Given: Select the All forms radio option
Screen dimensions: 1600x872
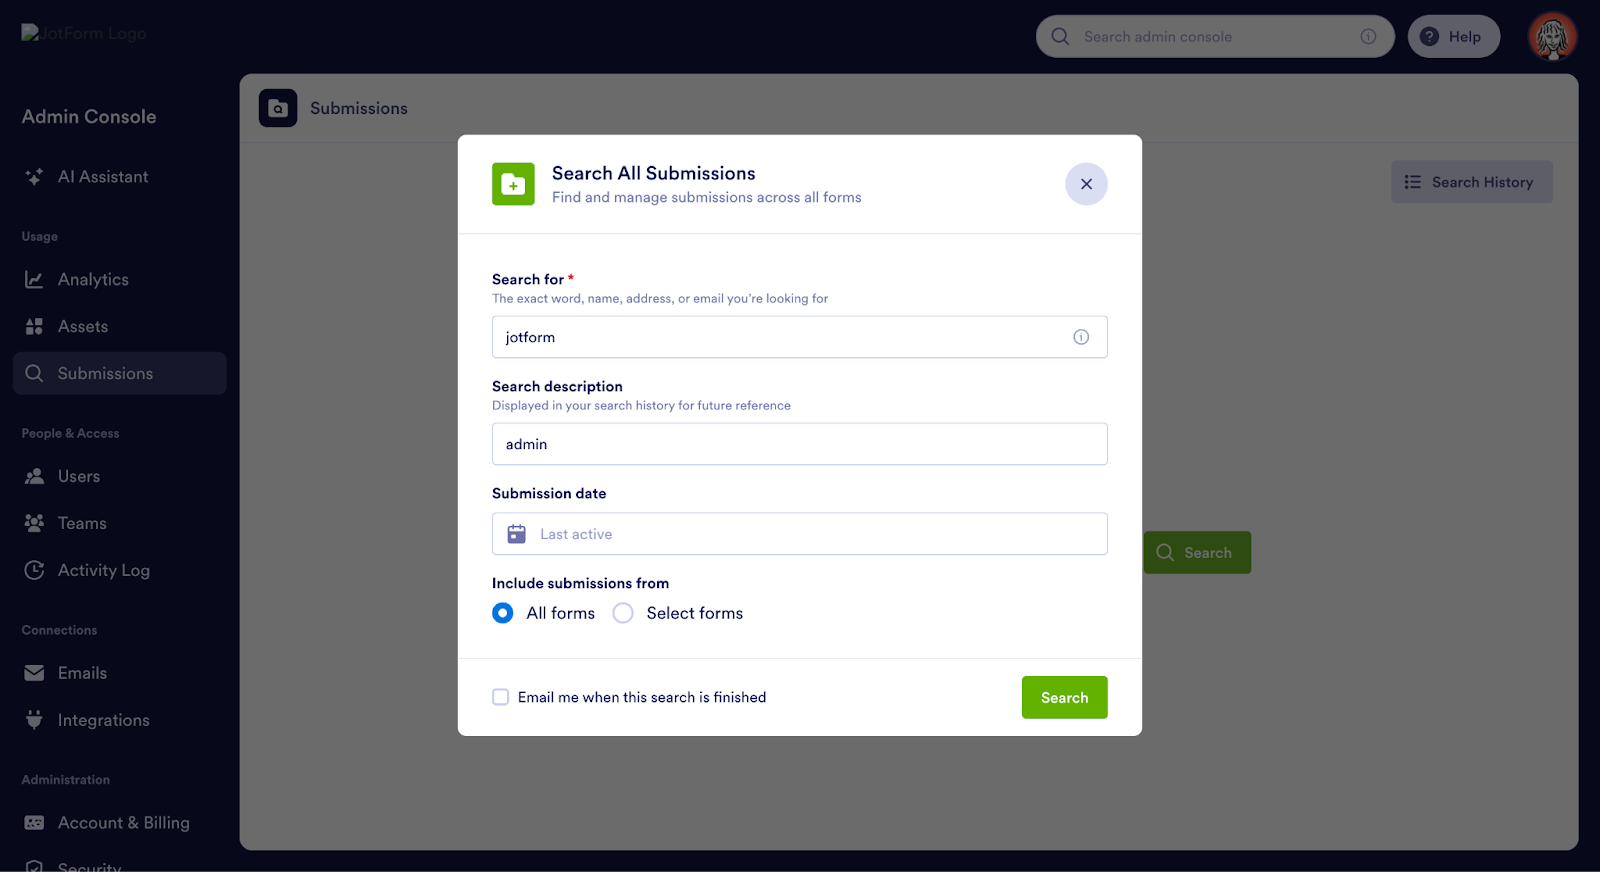Looking at the screenshot, I should (x=503, y=613).
